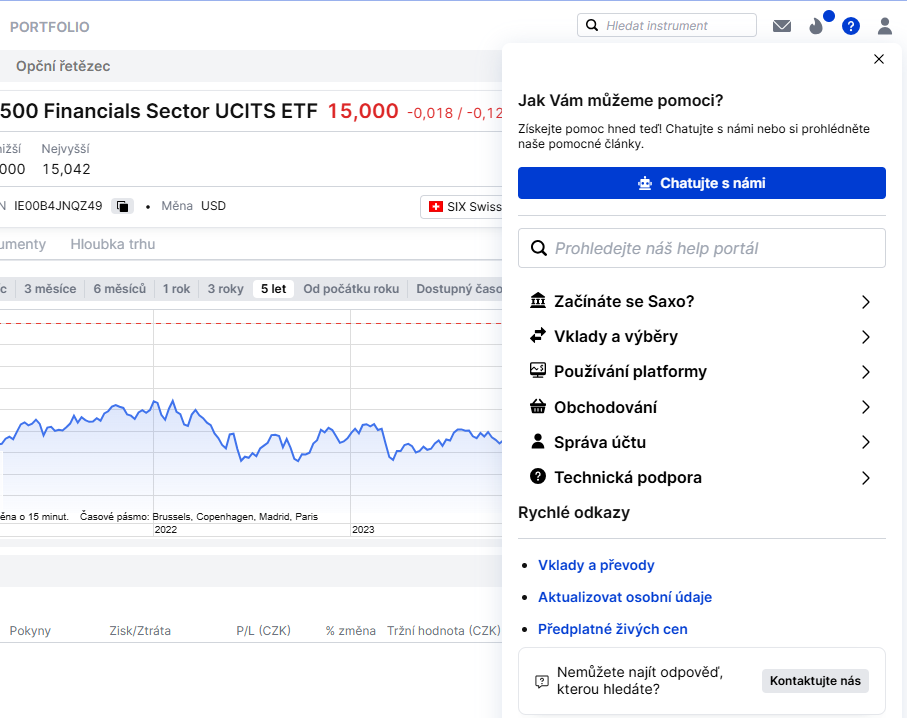Image resolution: width=907 pixels, height=718 pixels.
Task: Click the bank icon beside Začínáte se Saxo
Action: coord(538,301)
